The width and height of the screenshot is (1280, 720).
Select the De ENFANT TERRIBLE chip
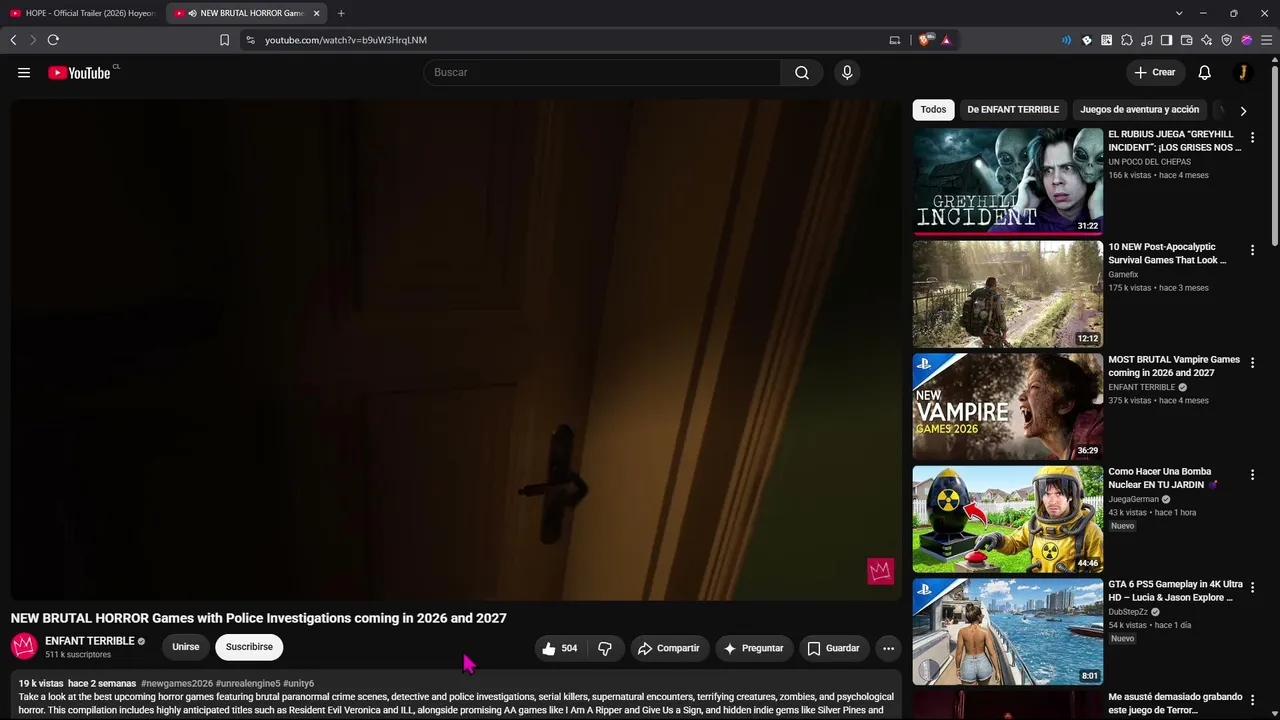pyautogui.click(x=1013, y=110)
